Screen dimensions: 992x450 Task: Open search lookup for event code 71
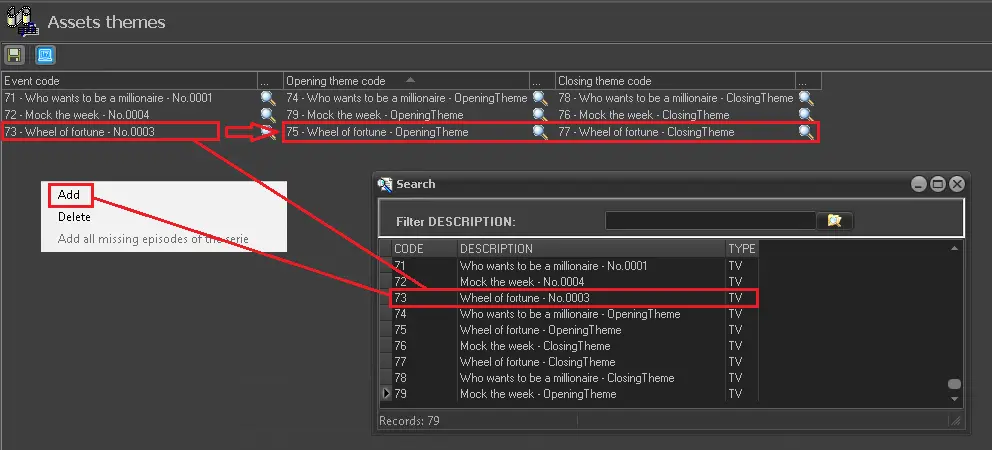[x=268, y=98]
